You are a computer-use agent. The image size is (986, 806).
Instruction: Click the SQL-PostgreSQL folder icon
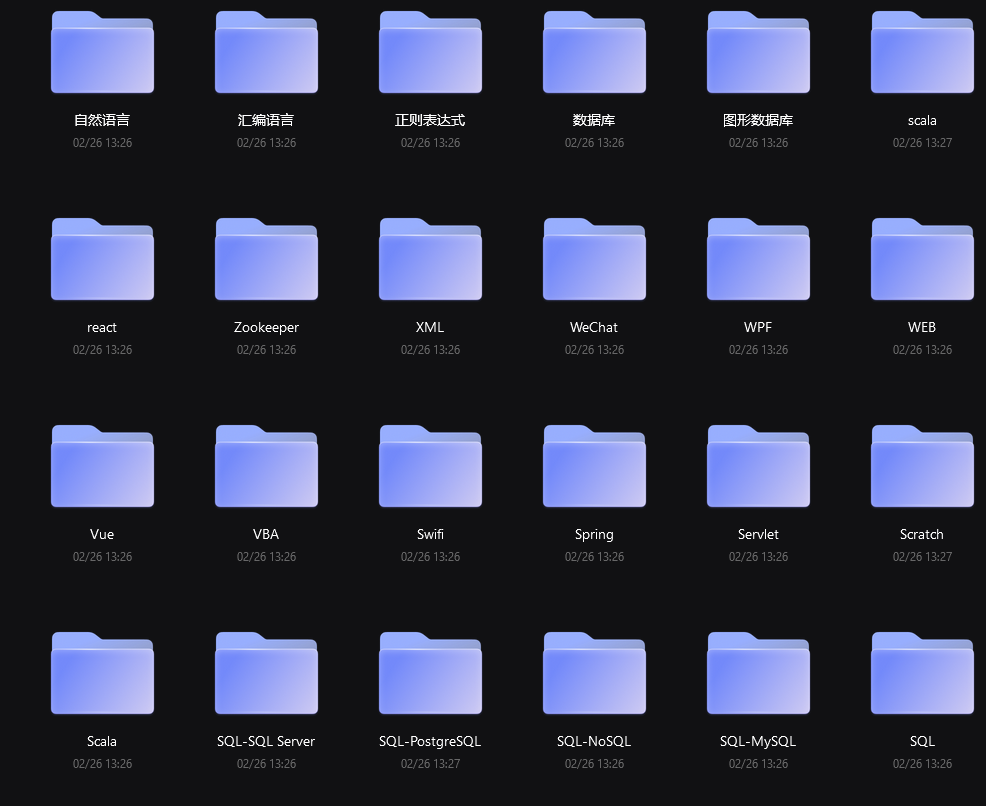431,673
